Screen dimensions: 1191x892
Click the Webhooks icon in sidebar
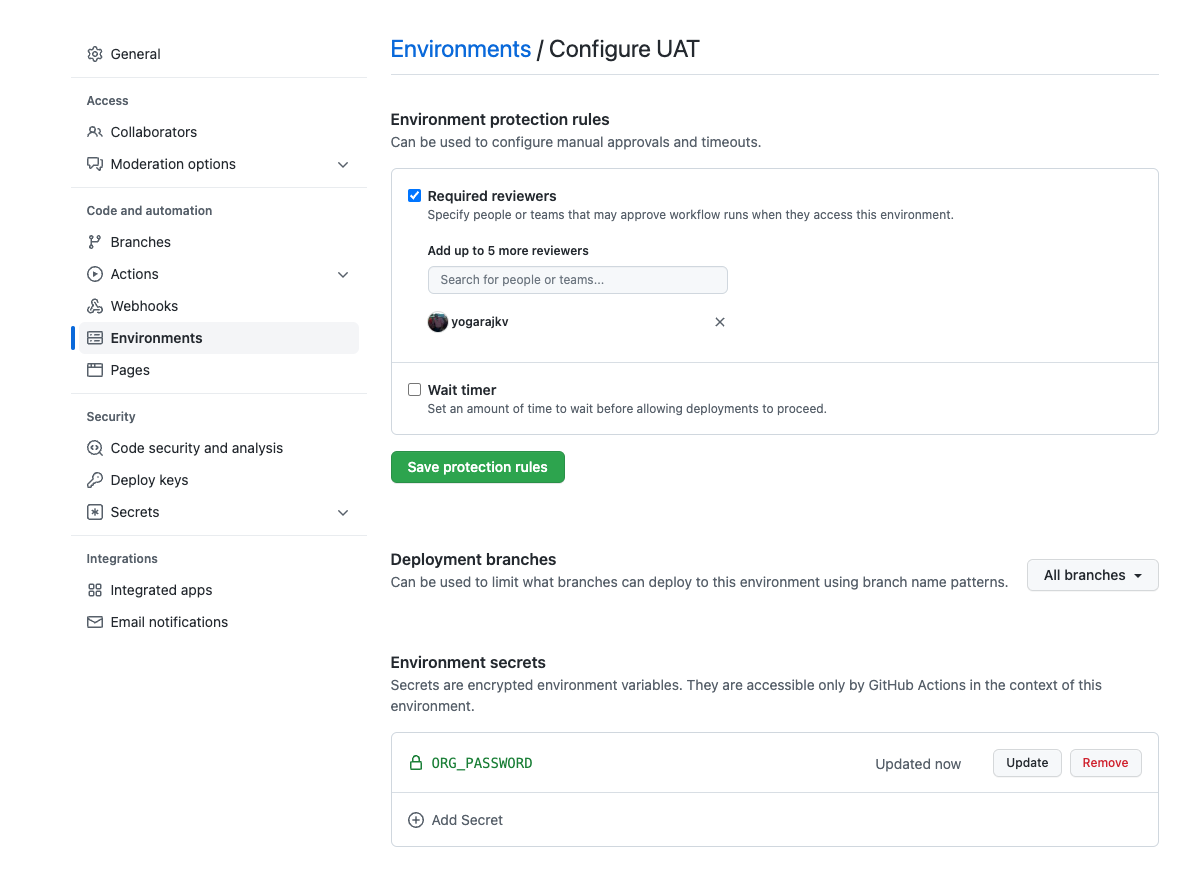coord(94,306)
